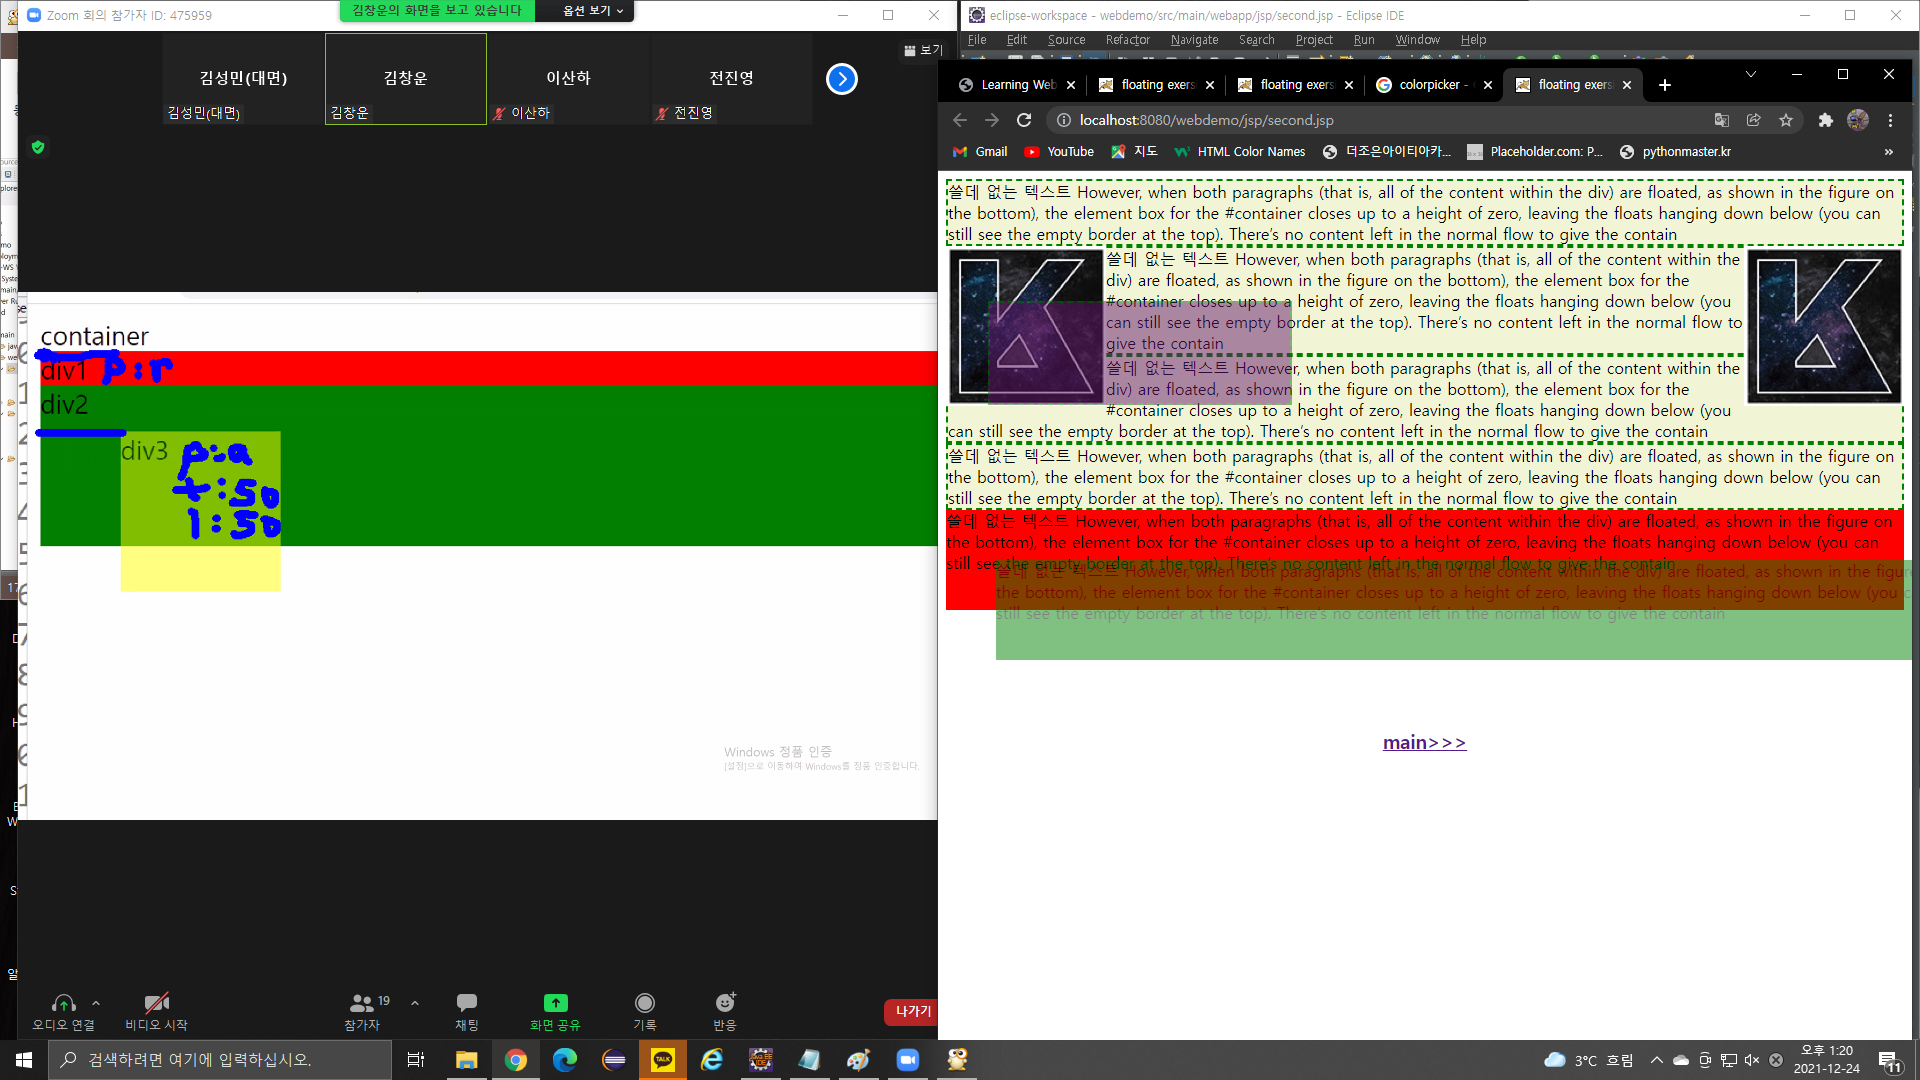Open Eclipse Refactor menu
1920x1080 pixels.
[1127, 40]
